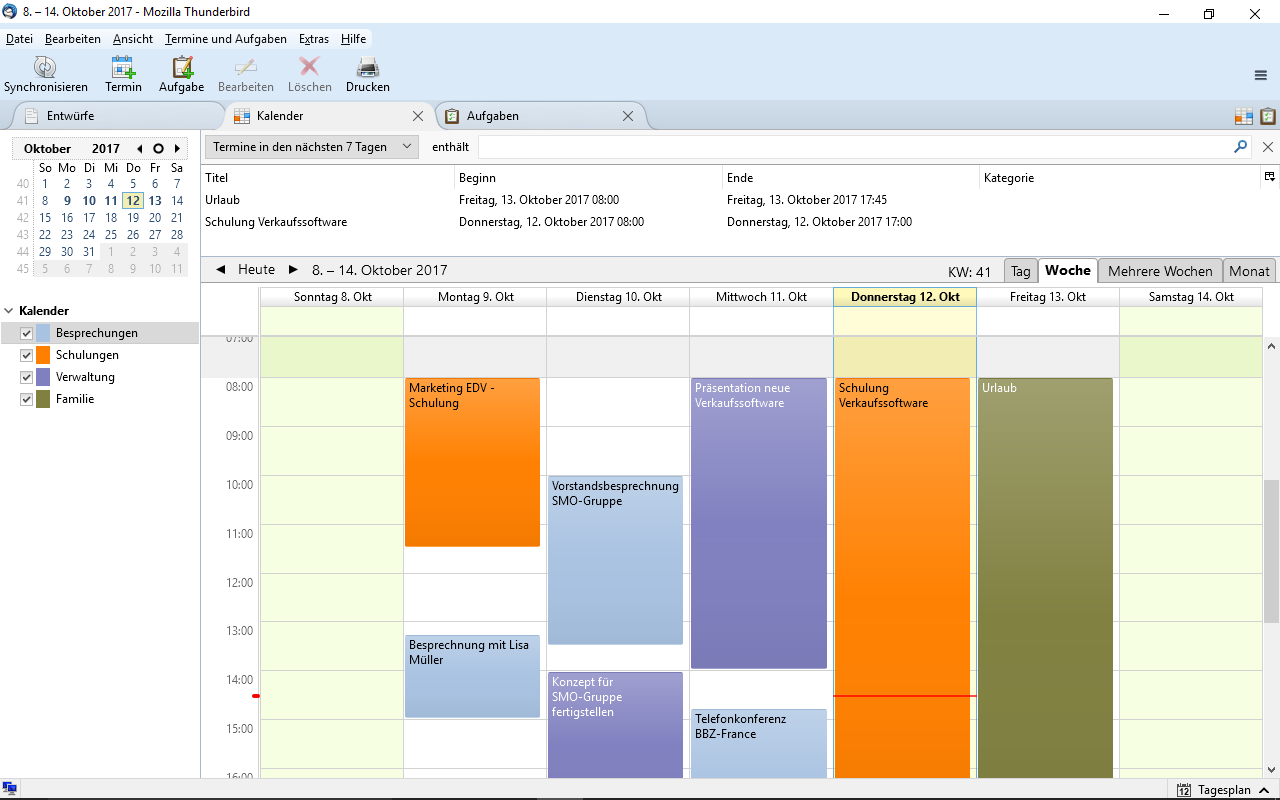Open the Datei menu
The width and height of the screenshot is (1280, 800).
click(19, 39)
